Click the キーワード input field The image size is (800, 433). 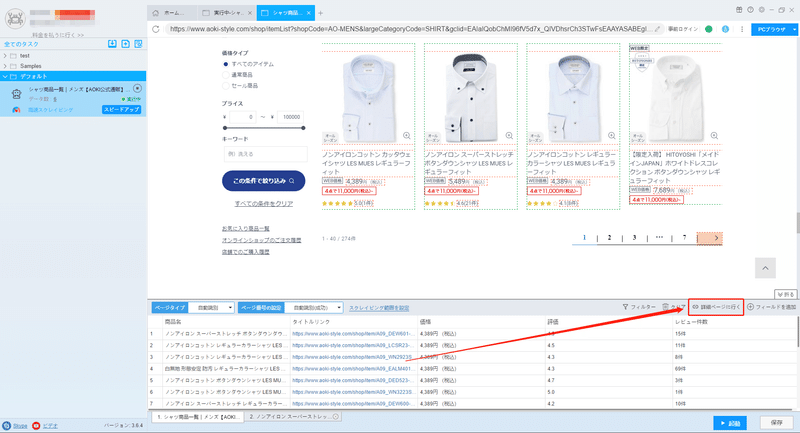[266, 154]
